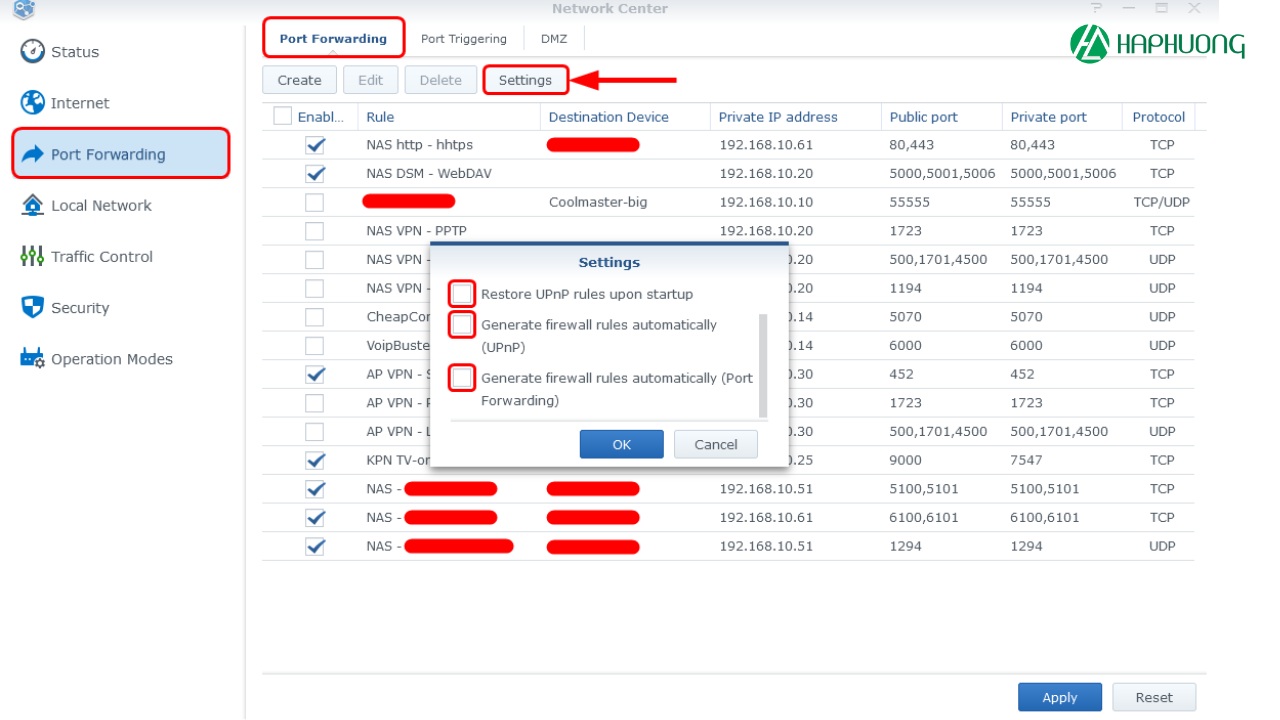Enable the NAS VPN - PPTP rule checkbox
The image size is (1280, 720).
315,231
